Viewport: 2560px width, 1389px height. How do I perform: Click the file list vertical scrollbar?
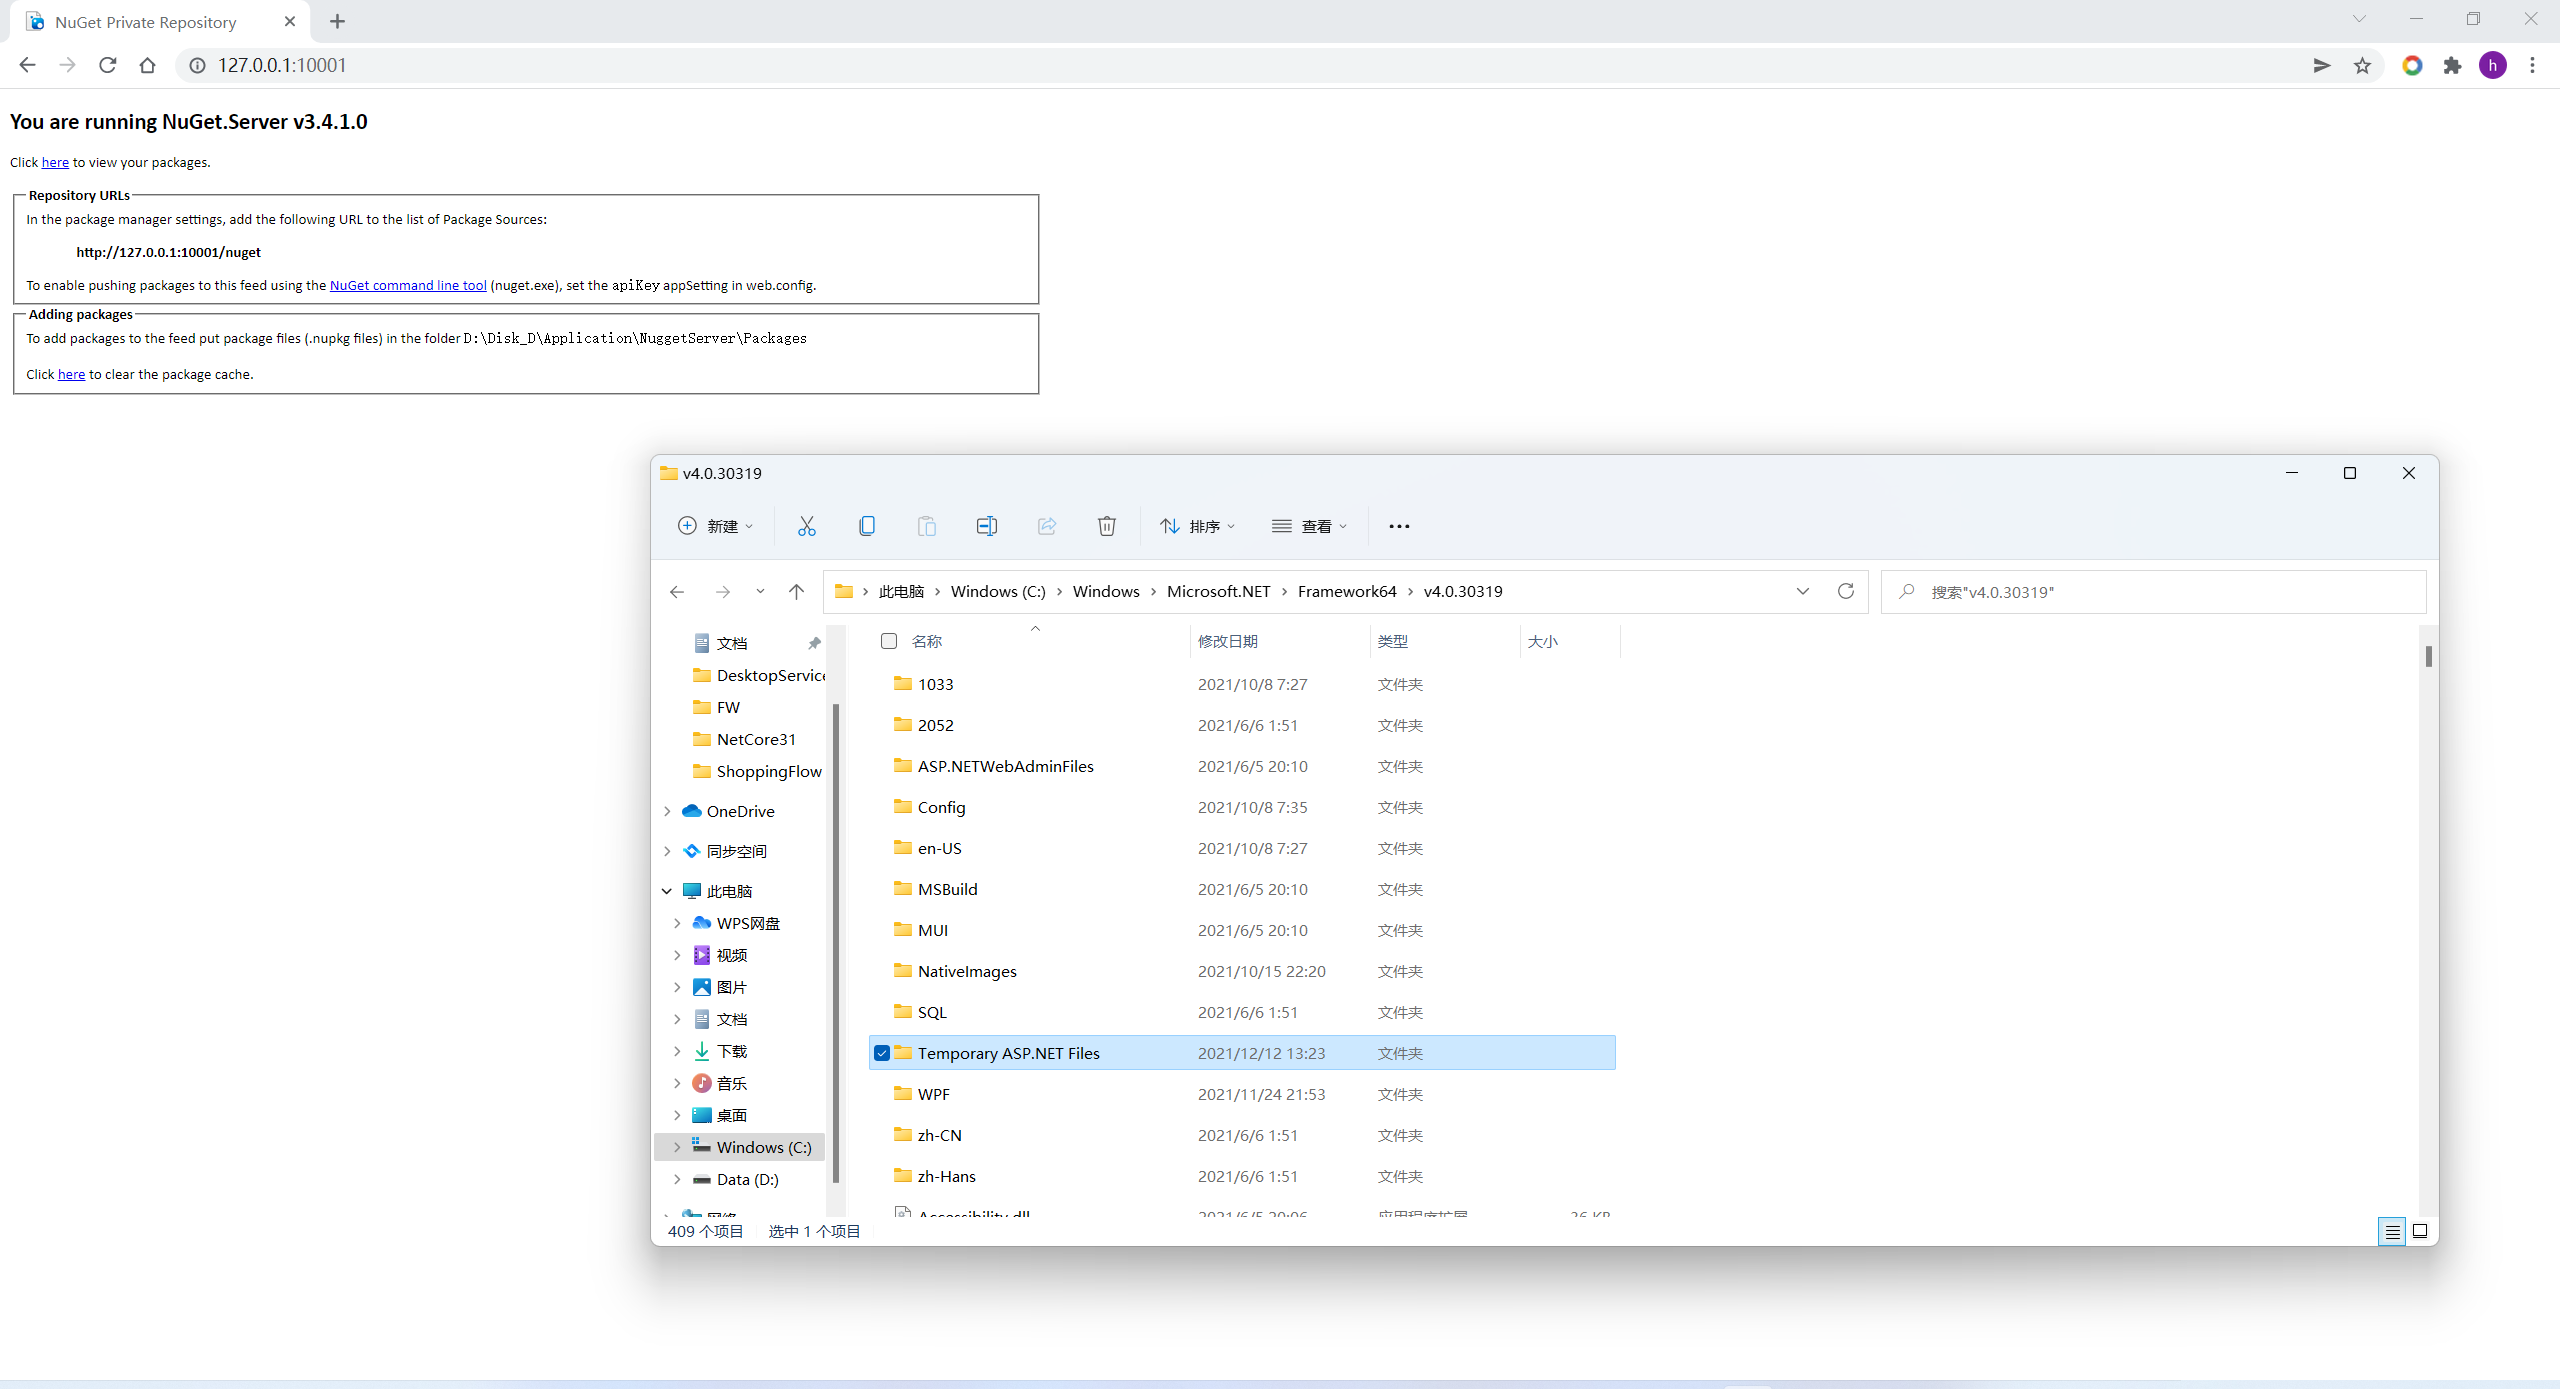(x=2428, y=656)
